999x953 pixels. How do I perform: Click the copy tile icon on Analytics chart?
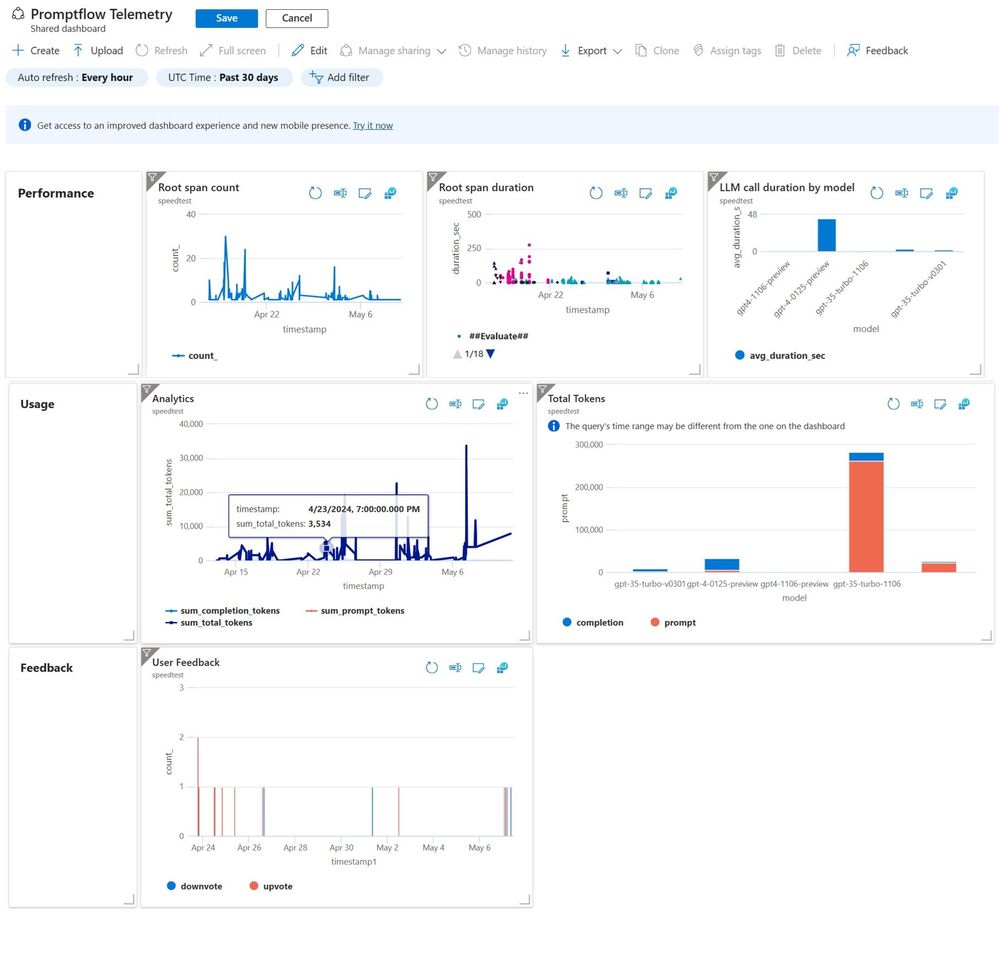502,404
